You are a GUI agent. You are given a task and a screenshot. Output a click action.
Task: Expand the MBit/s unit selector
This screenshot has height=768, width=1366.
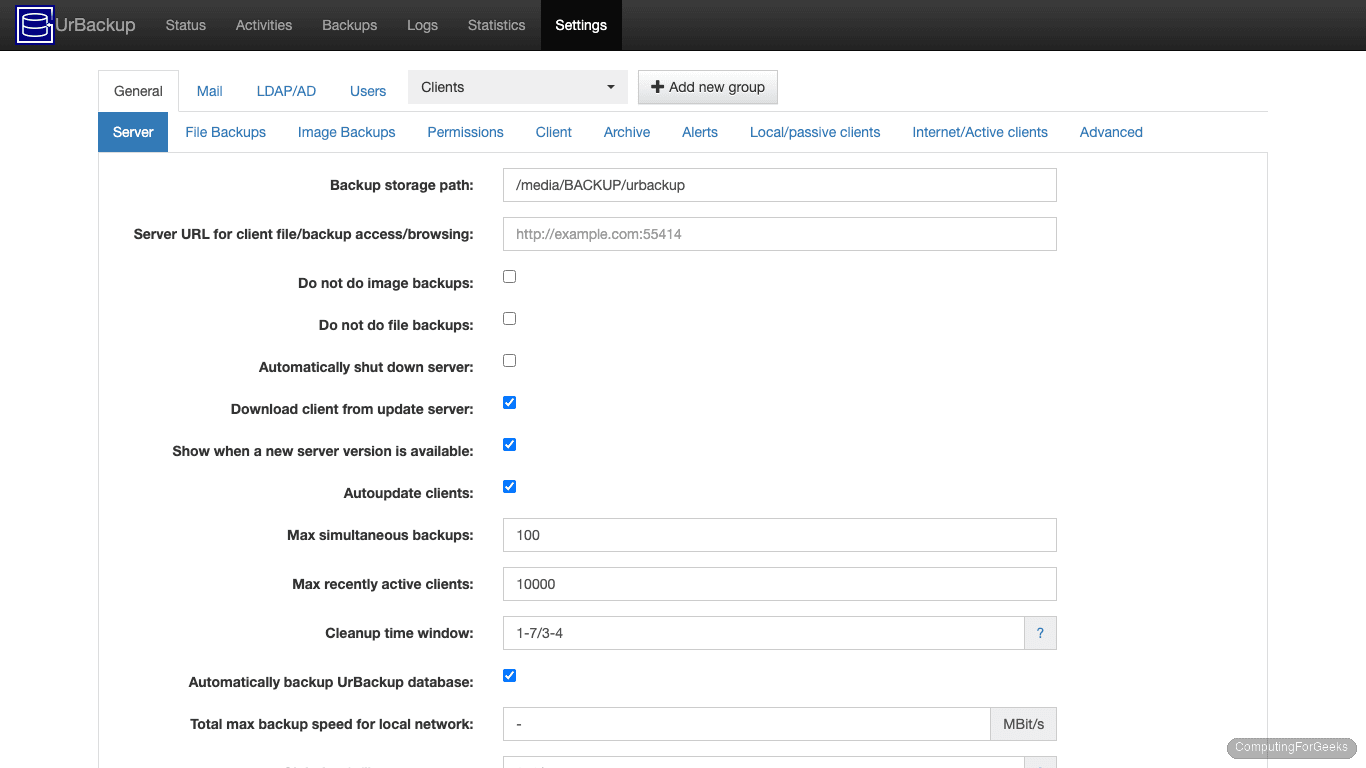[1023, 723]
